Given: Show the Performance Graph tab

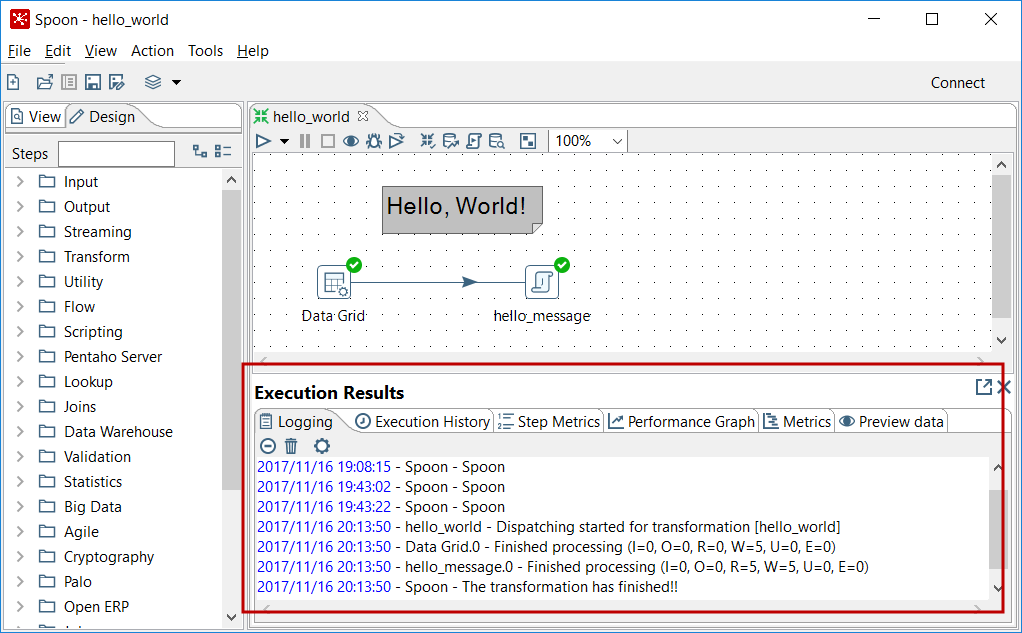Looking at the screenshot, I should (x=682, y=422).
